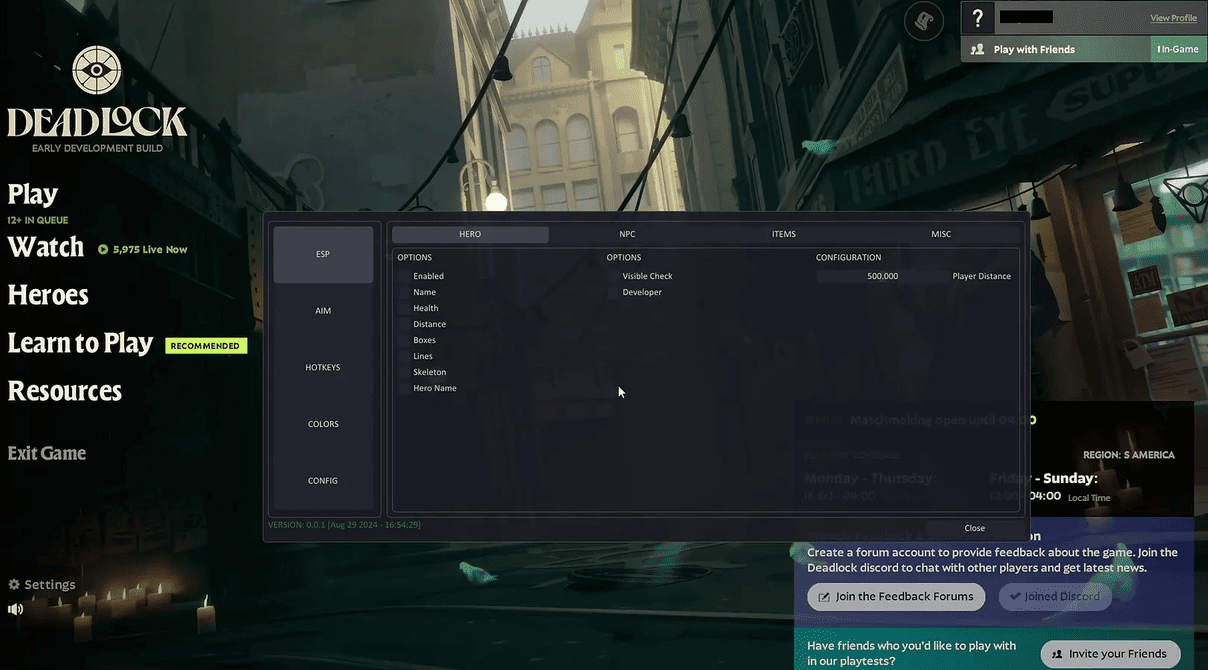Open the Resources menu item
1208x670 pixels.
(x=65, y=391)
